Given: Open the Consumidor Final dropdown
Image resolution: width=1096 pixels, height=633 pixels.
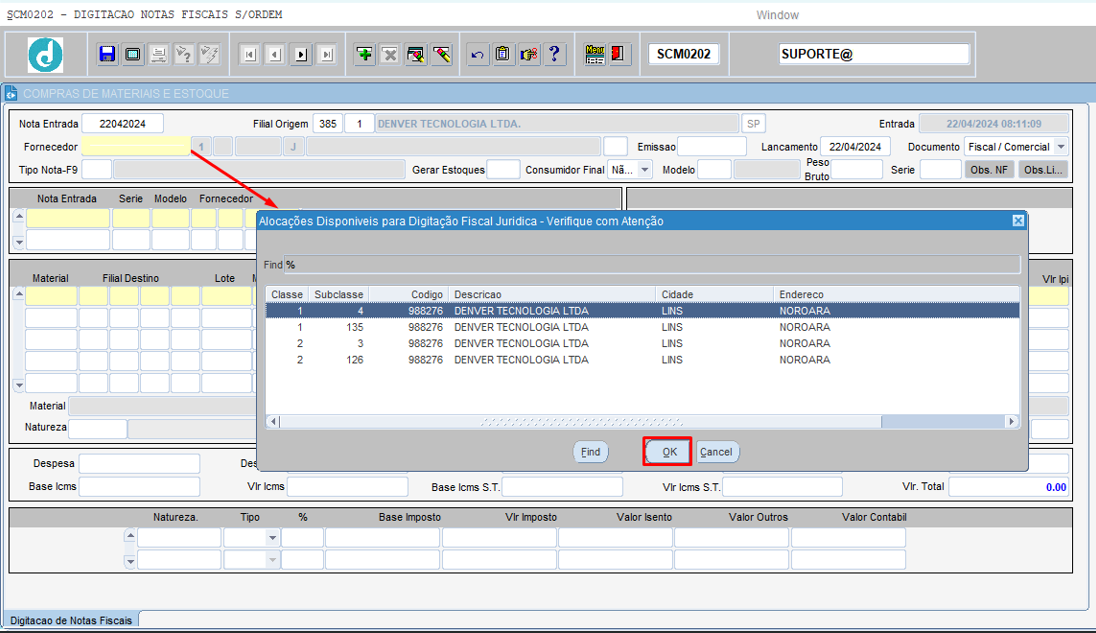Looking at the screenshot, I should coord(644,170).
